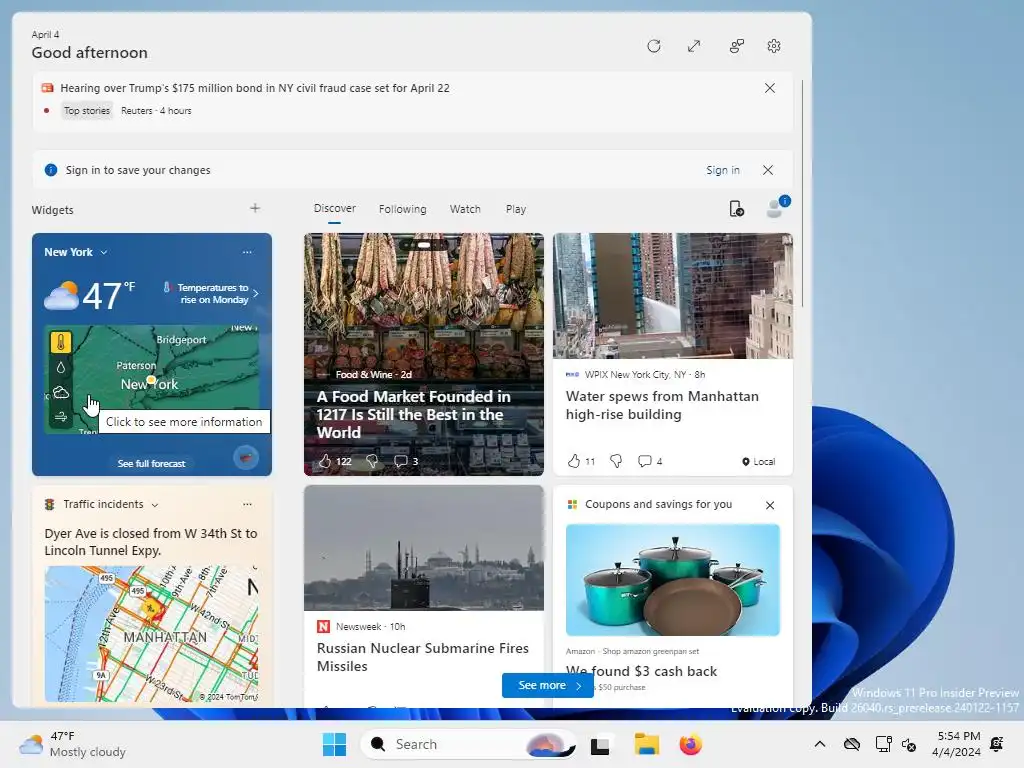This screenshot has height=768, width=1024.
Task: Select wind map layer icon
Action: click(61, 417)
